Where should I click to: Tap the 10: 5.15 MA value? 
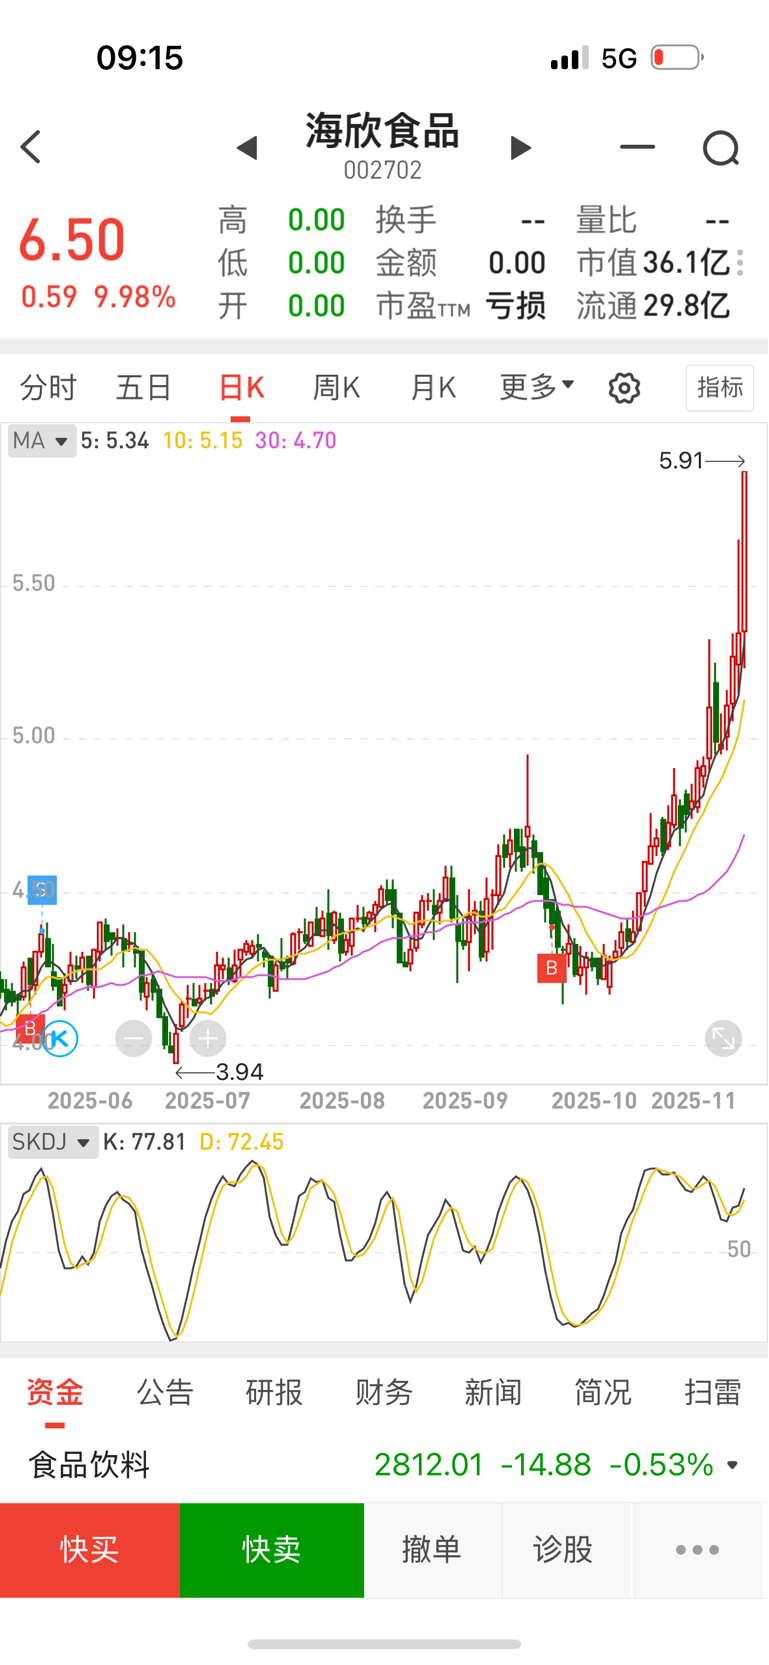coord(203,441)
